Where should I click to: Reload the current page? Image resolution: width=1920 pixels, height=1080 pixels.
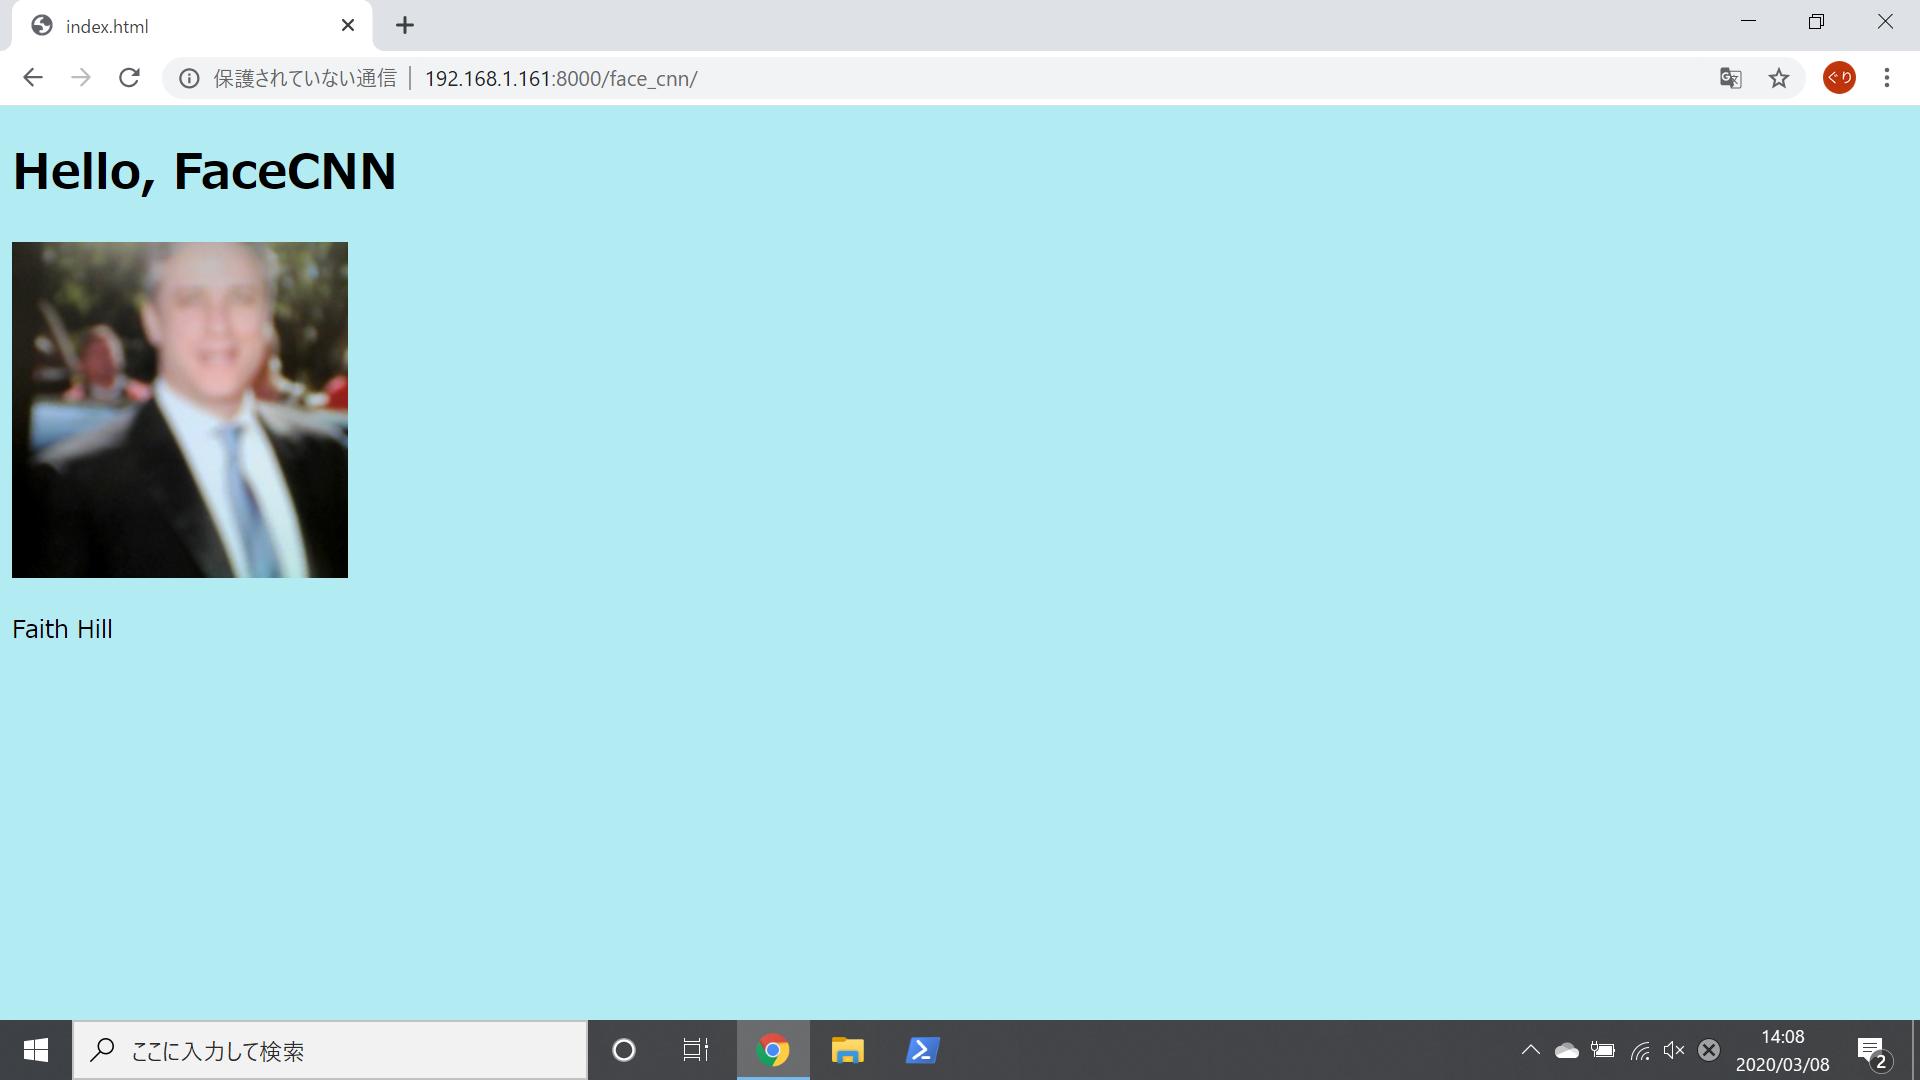coord(129,78)
